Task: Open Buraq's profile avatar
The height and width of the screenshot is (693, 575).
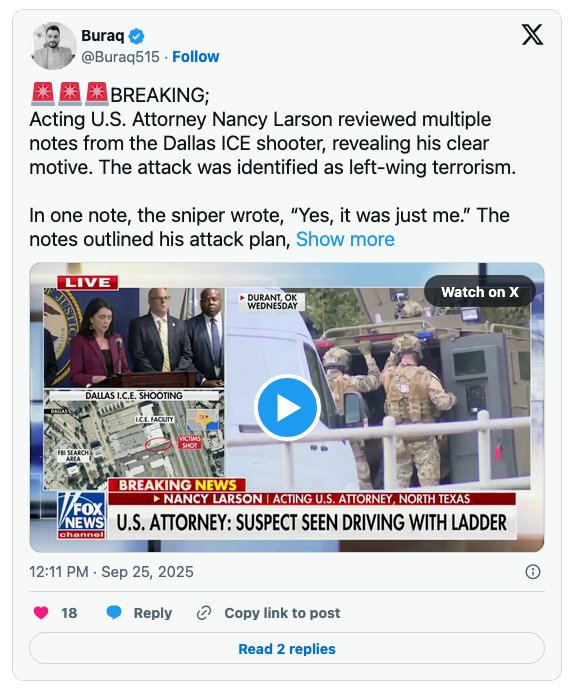Action: coord(53,46)
